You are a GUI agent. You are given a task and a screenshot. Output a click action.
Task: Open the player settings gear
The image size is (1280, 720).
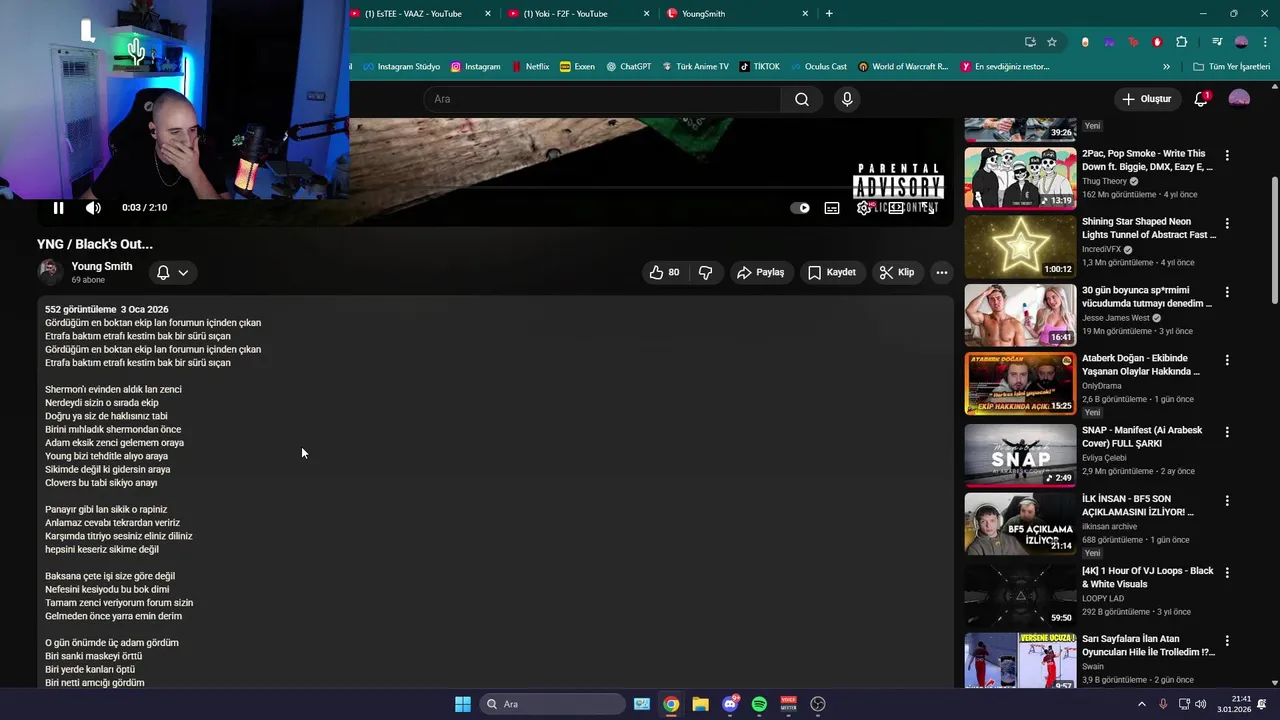tap(864, 208)
